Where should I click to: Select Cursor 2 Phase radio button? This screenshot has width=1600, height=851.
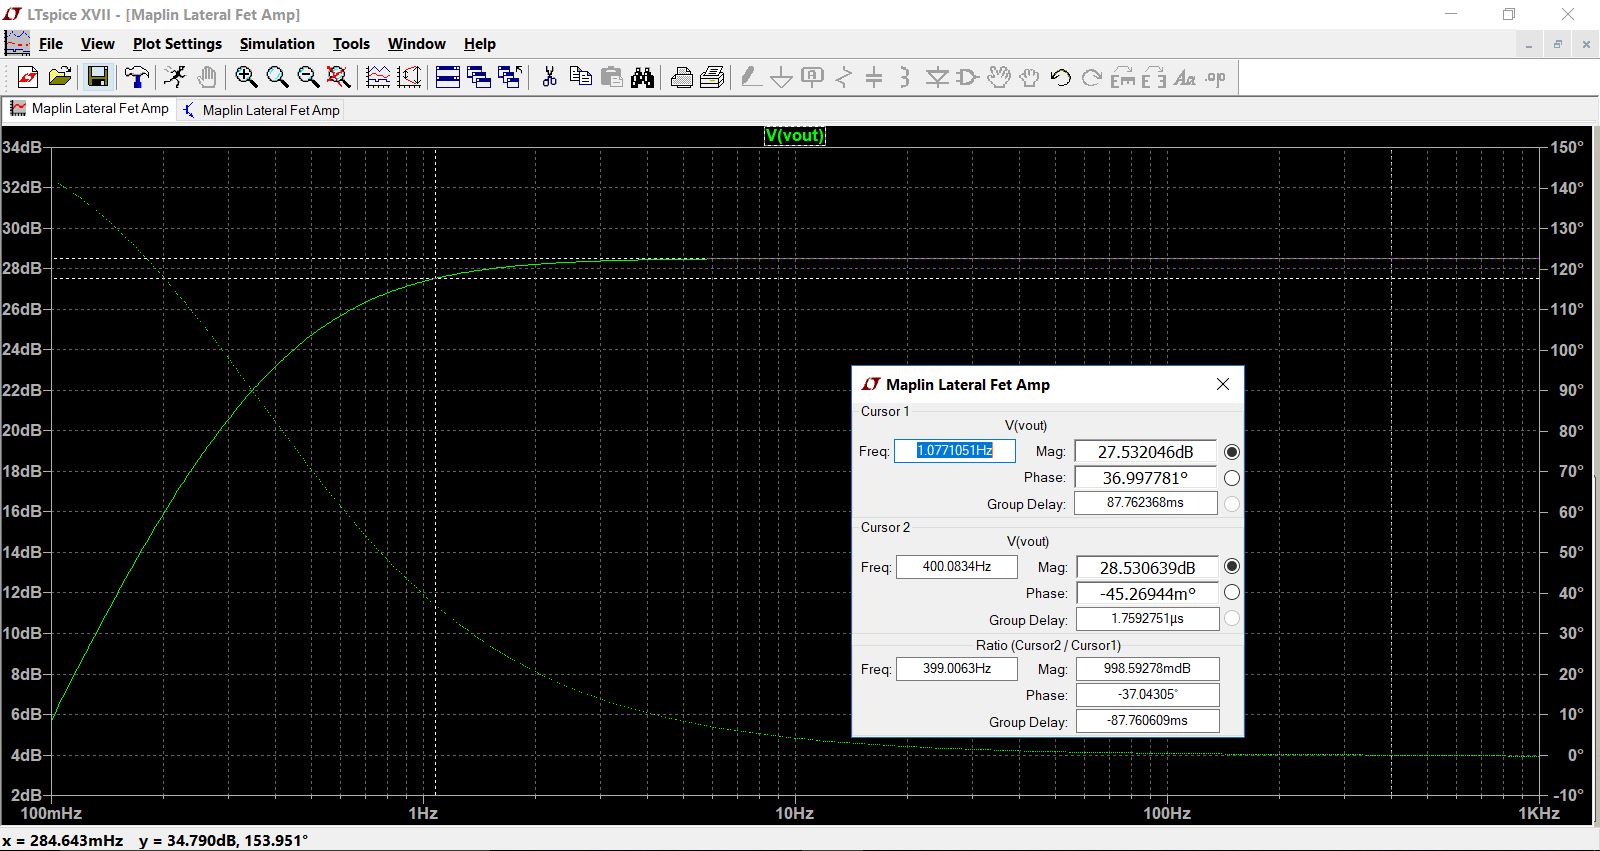click(1232, 593)
